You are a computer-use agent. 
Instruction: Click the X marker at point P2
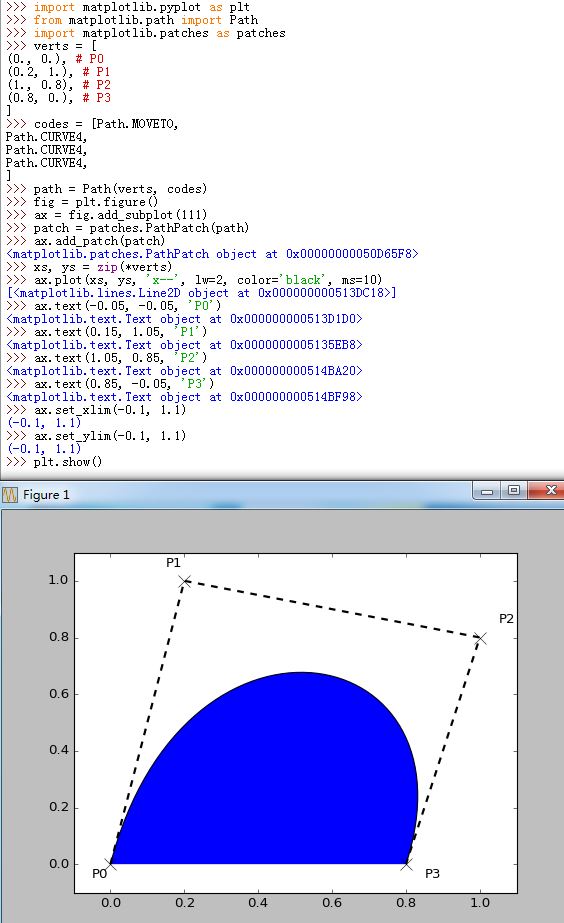pos(480,638)
